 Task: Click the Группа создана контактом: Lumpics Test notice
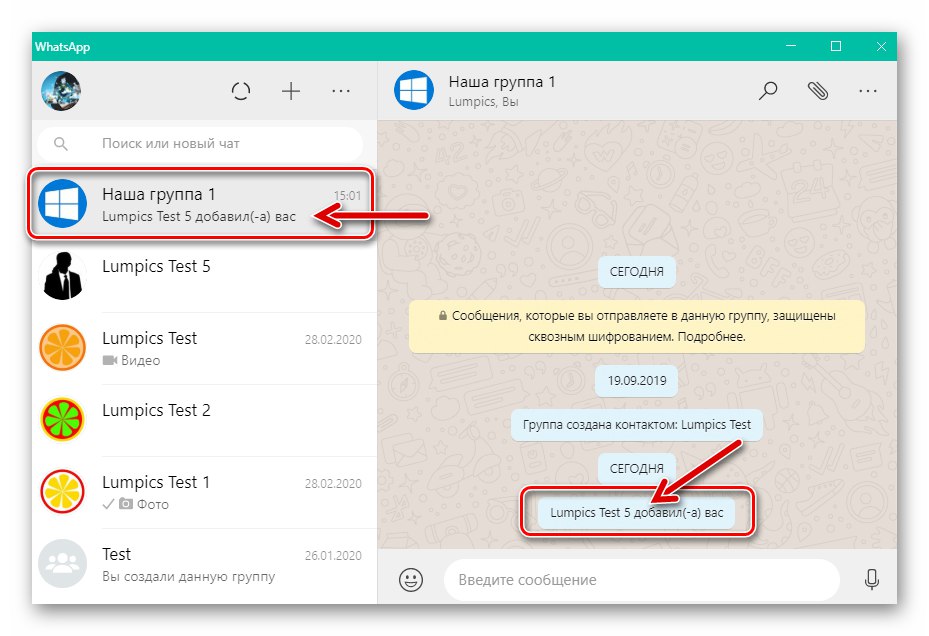pos(636,424)
